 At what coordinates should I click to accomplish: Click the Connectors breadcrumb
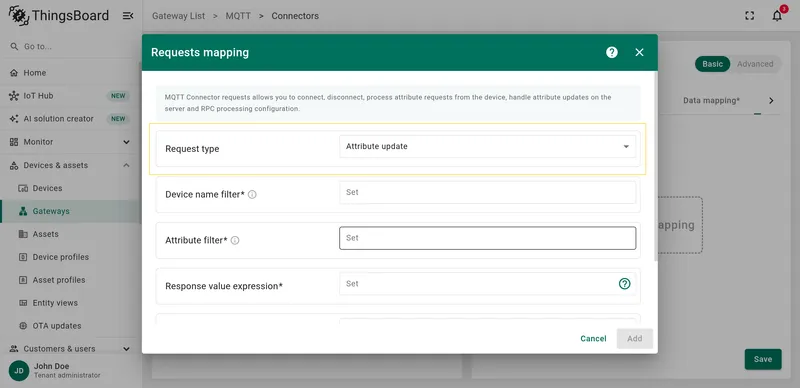click(x=295, y=16)
